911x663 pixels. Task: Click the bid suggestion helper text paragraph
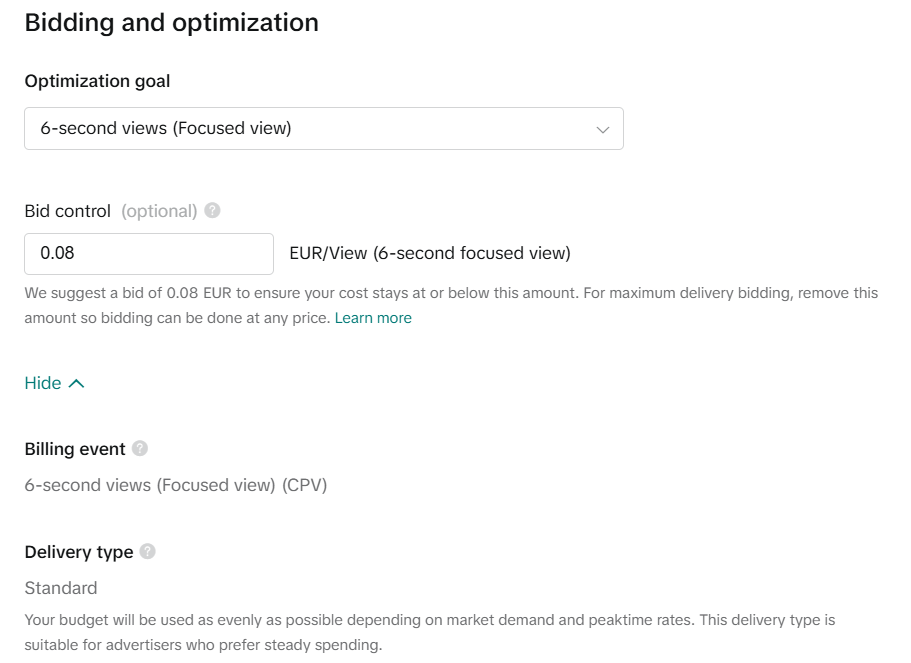click(450, 294)
